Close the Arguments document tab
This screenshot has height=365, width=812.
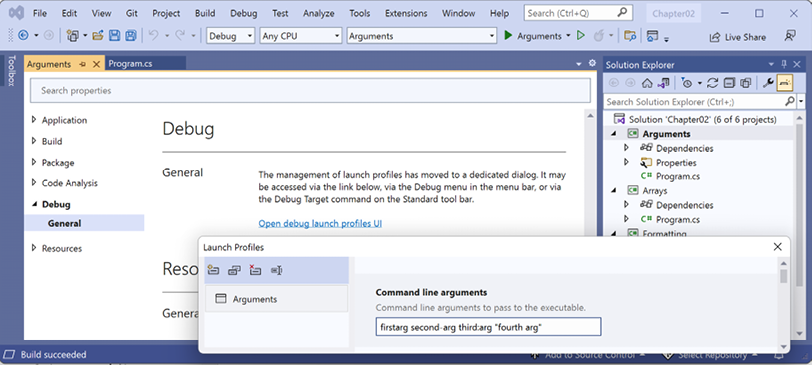coord(96,64)
